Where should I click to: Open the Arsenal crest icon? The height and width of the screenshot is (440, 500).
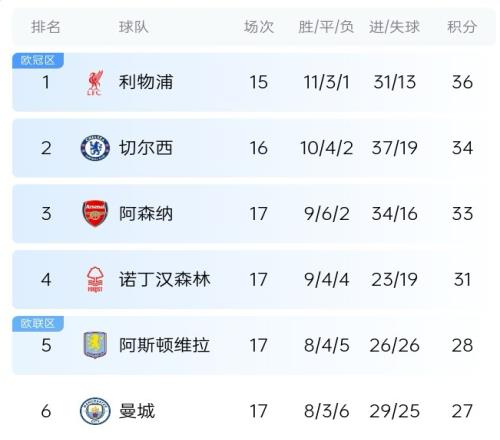(x=95, y=213)
